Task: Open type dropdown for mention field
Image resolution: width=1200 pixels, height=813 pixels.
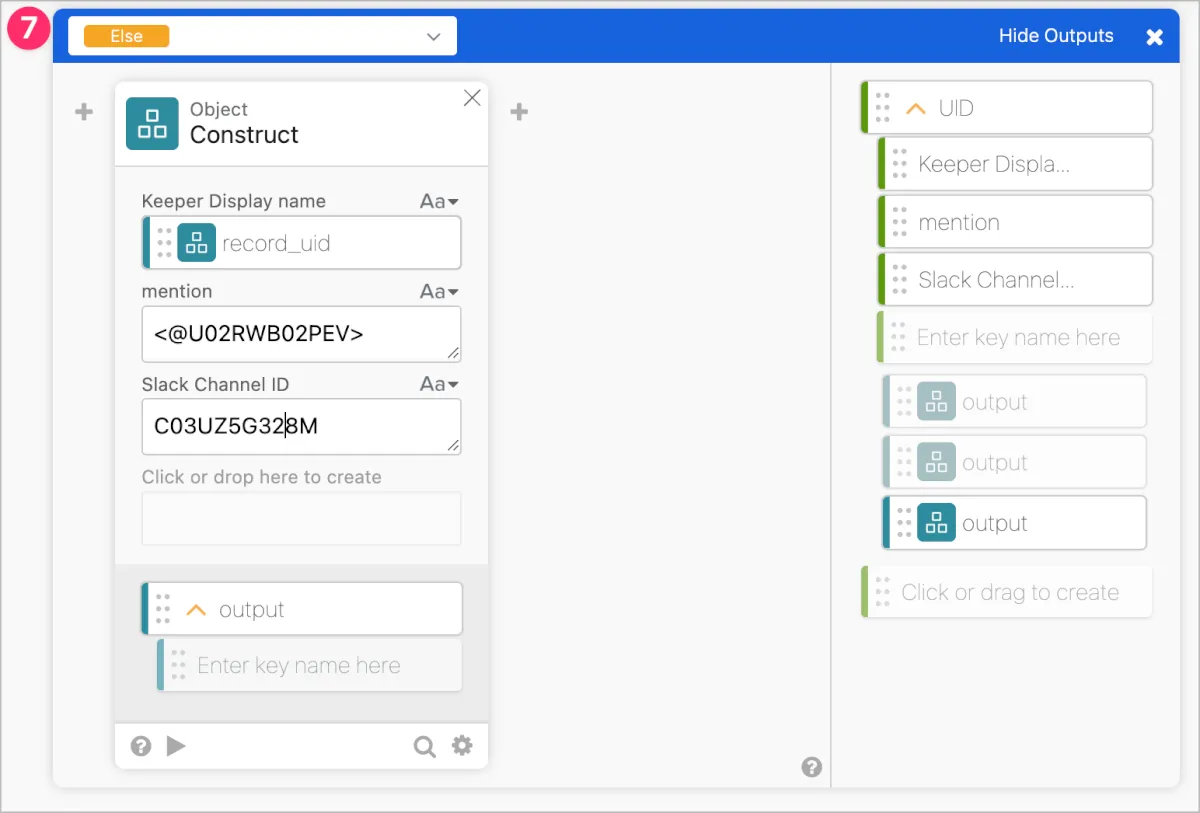Action: click(439, 292)
